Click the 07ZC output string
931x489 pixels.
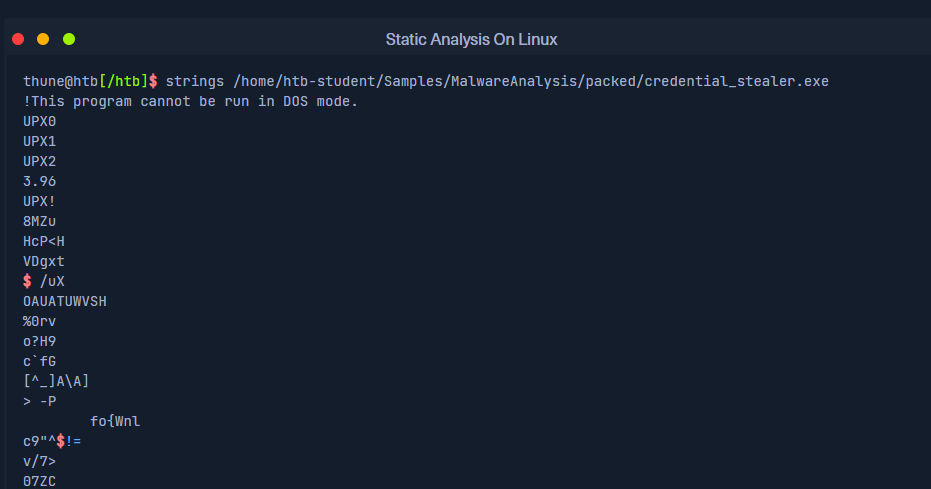coord(40,481)
